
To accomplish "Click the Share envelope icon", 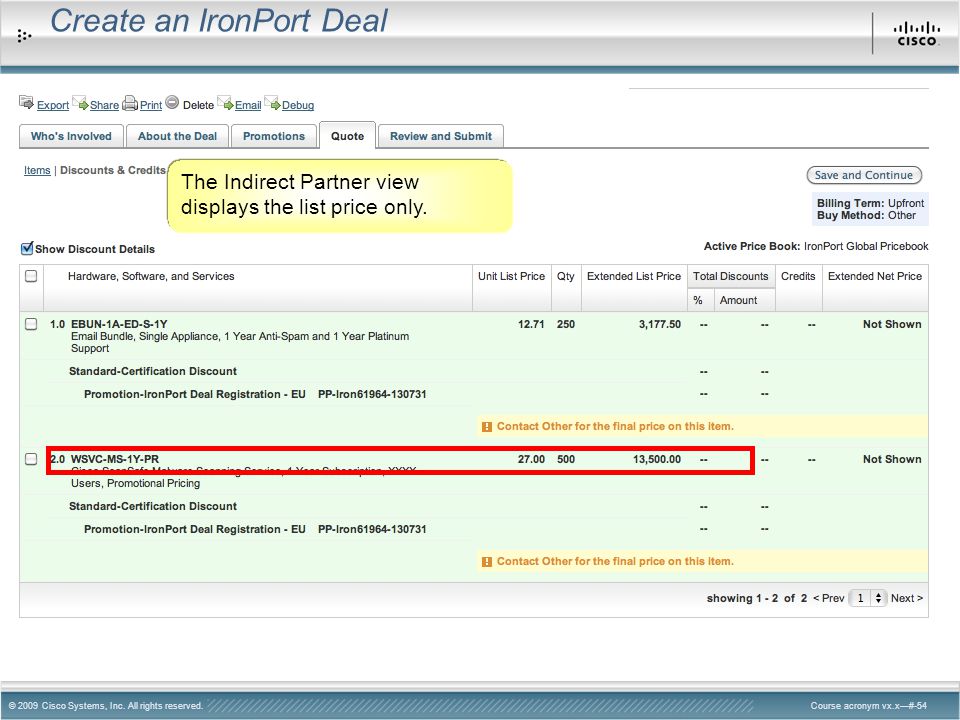I will coord(80,102).
